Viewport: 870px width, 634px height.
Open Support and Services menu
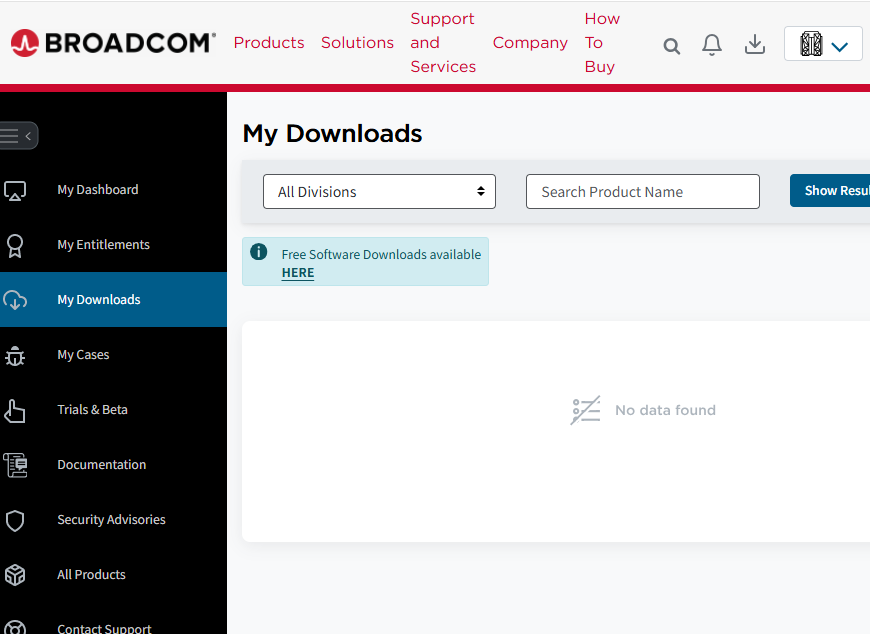pyautogui.click(x=443, y=43)
